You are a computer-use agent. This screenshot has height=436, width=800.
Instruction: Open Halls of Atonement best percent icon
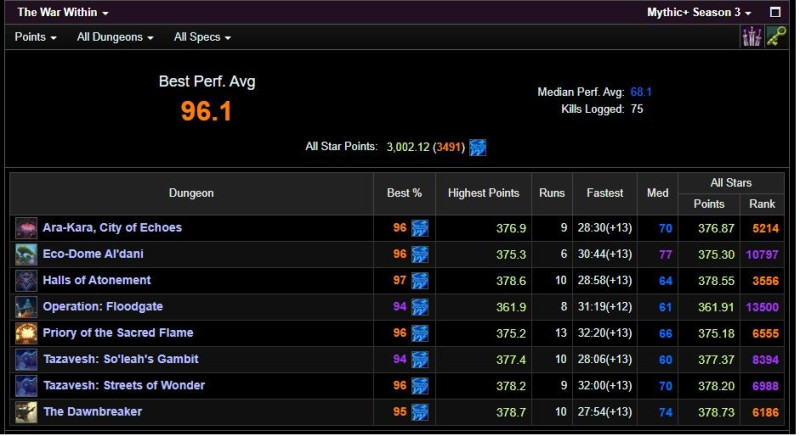coord(420,280)
